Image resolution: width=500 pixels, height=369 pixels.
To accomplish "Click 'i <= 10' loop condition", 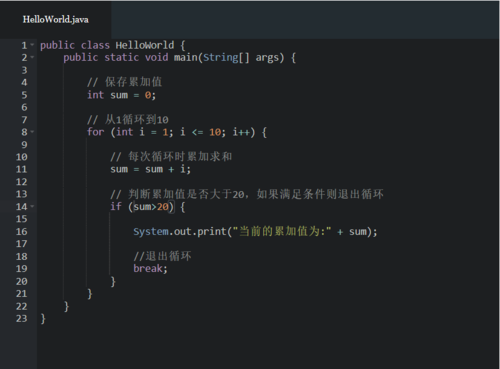I will (200, 132).
